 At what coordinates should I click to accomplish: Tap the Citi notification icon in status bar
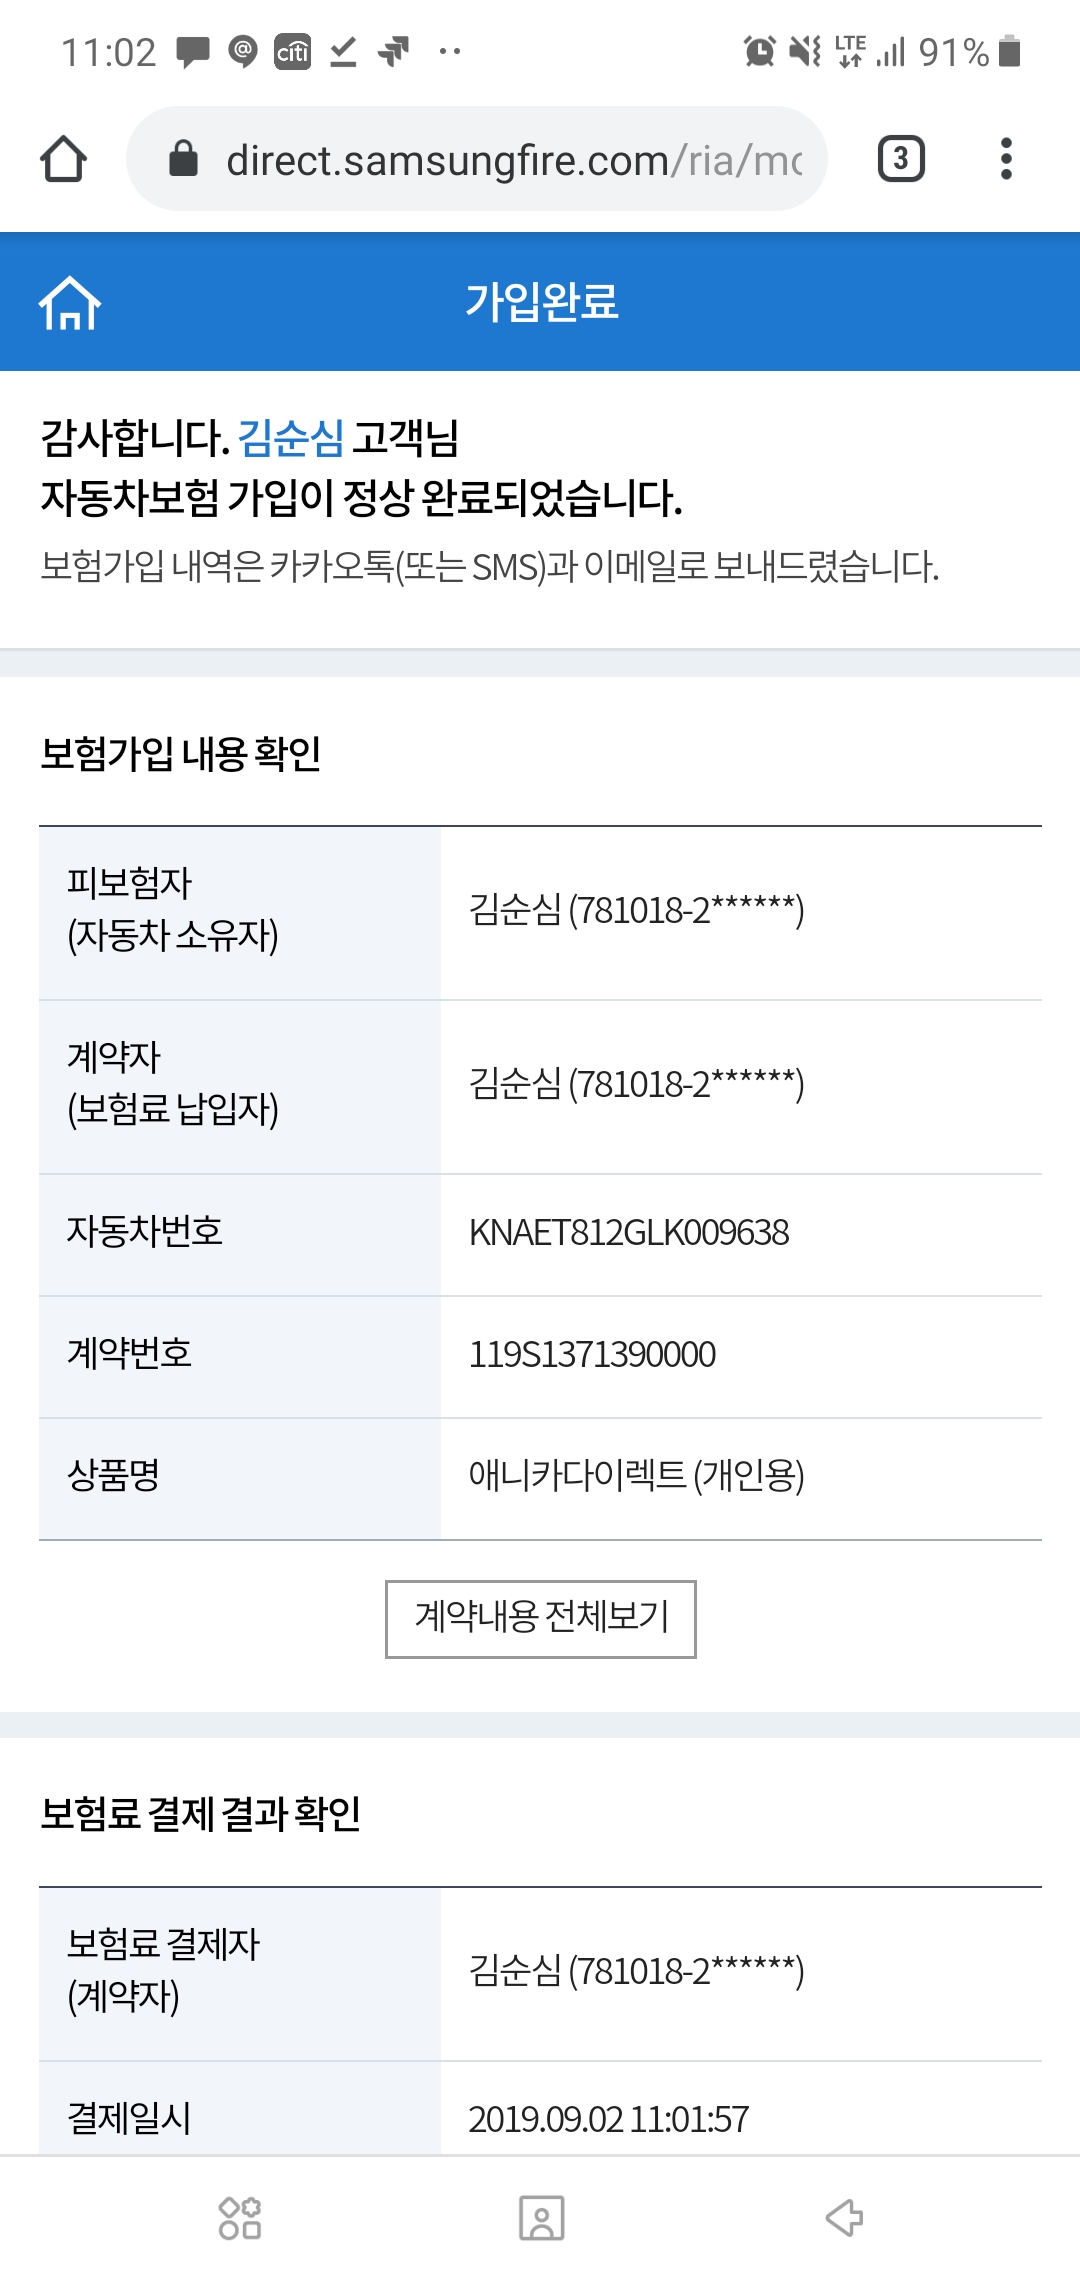pyautogui.click(x=292, y=51)
